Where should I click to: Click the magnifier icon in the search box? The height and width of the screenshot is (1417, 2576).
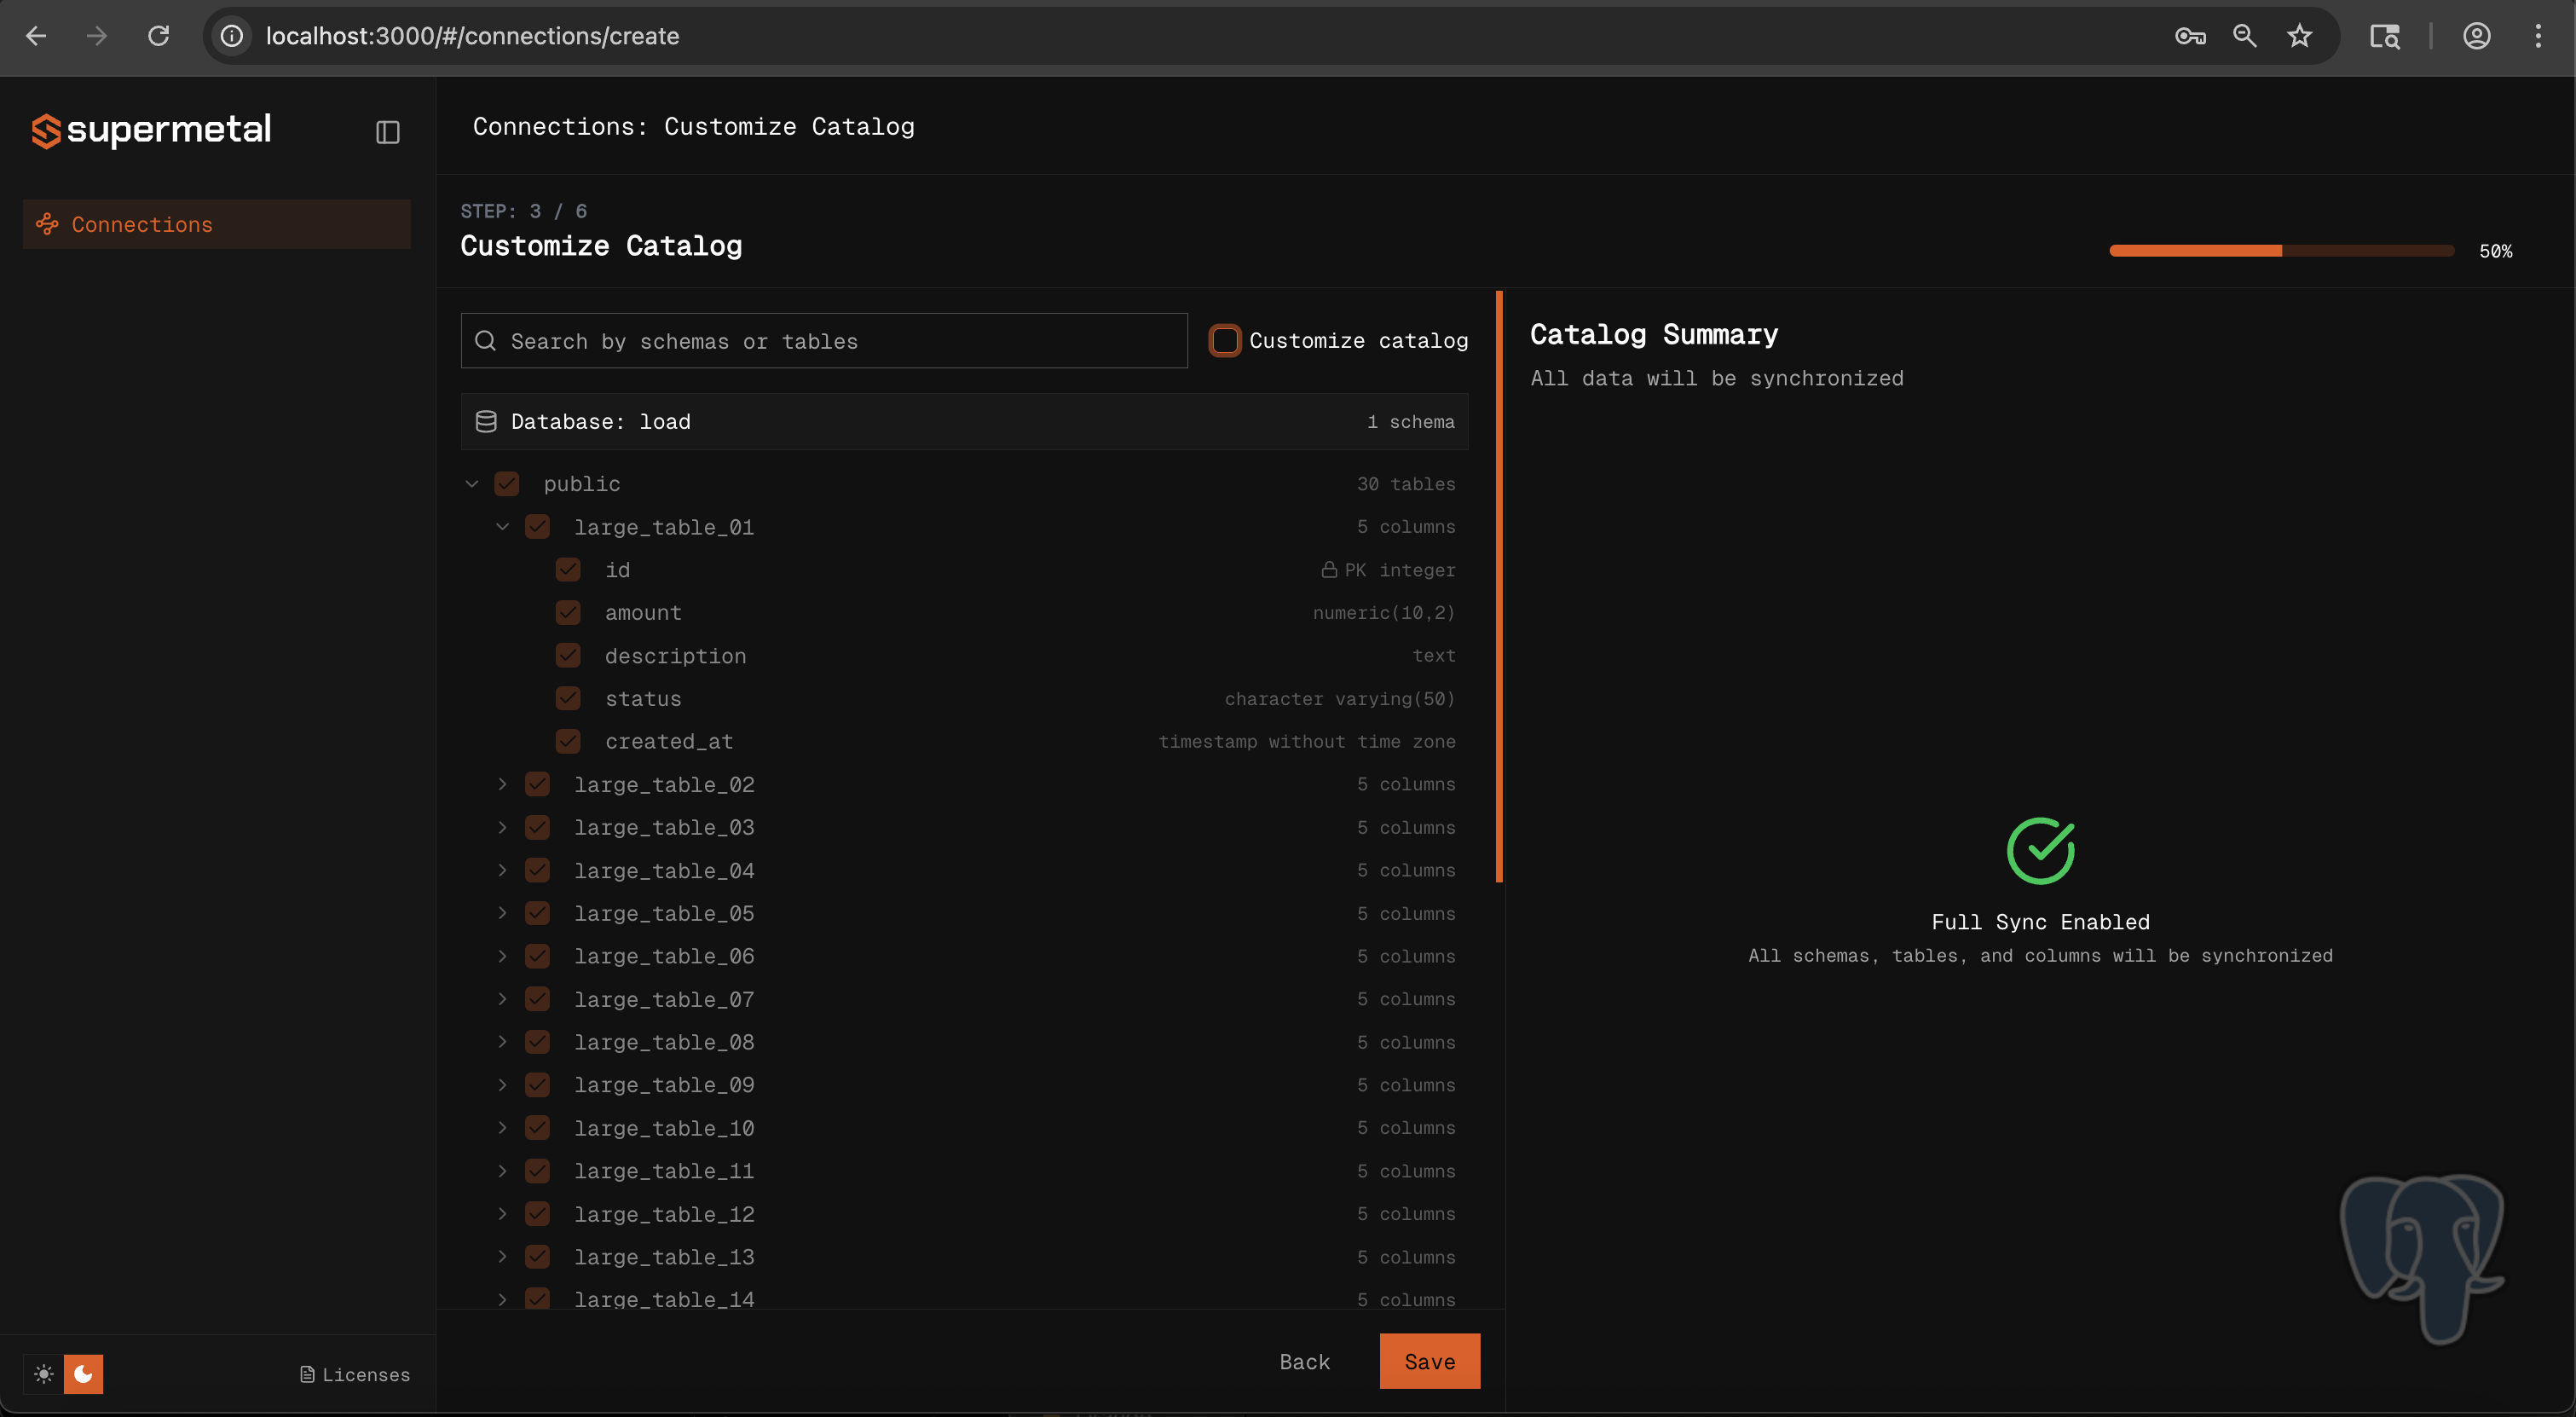486,341
